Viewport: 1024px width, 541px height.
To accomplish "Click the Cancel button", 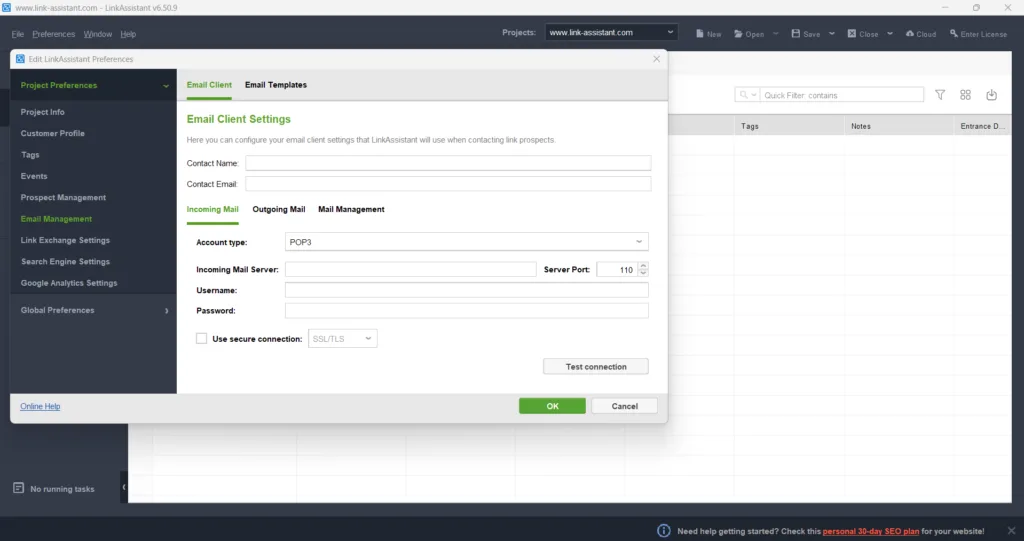I will (624, 406).
